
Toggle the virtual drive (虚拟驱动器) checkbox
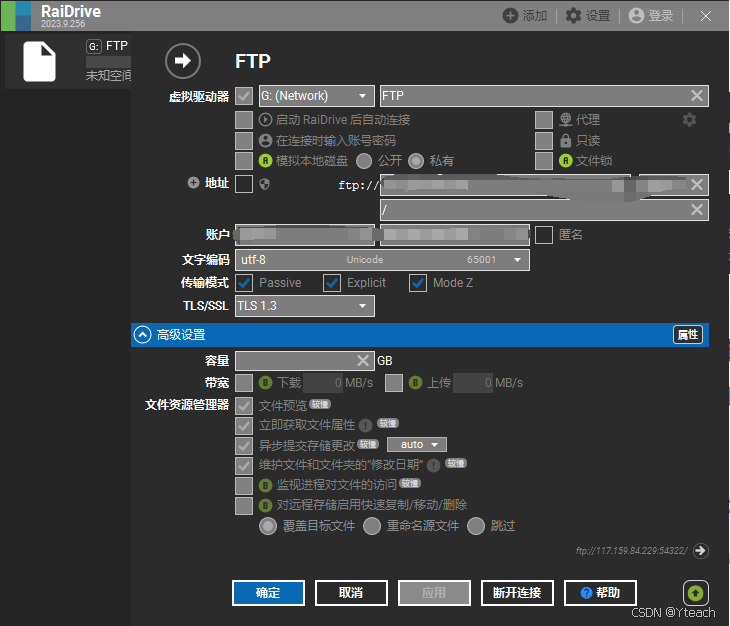point(244,96)
